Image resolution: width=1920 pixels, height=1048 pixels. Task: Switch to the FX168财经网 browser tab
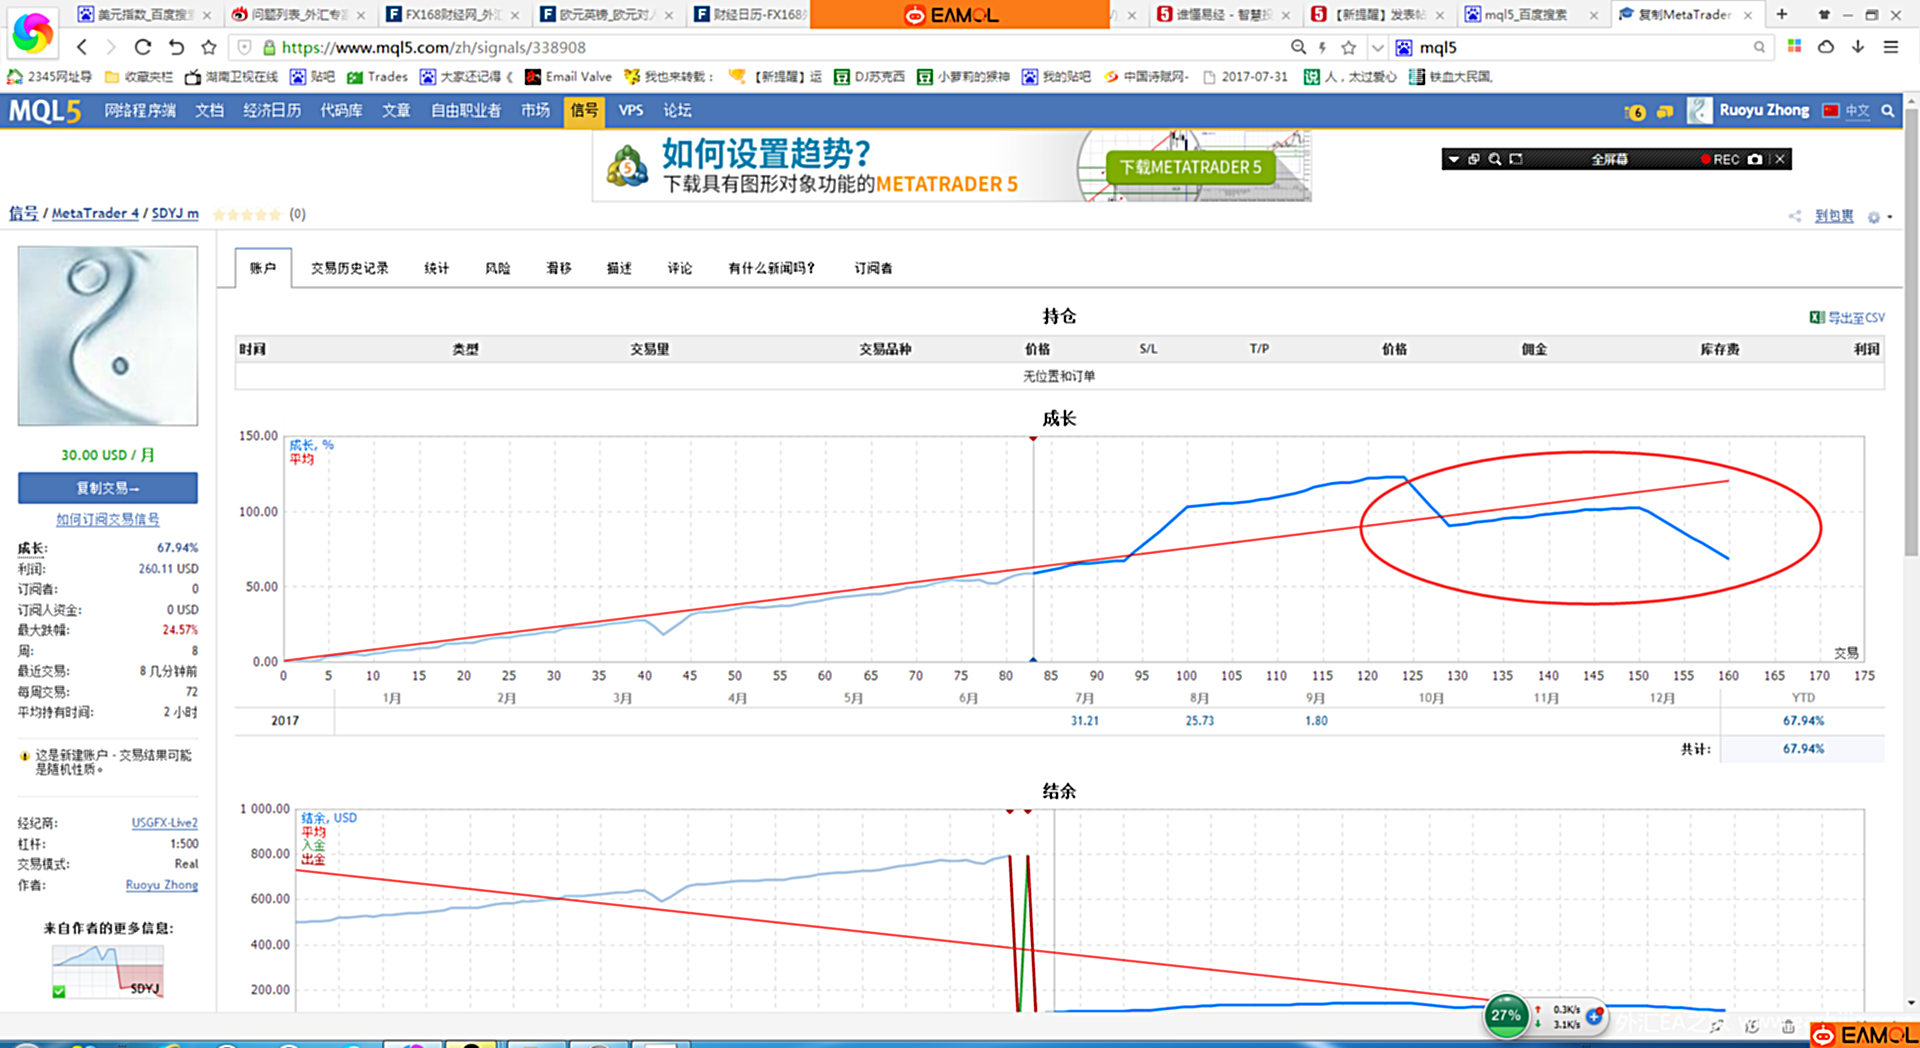[x=455, y=14]
